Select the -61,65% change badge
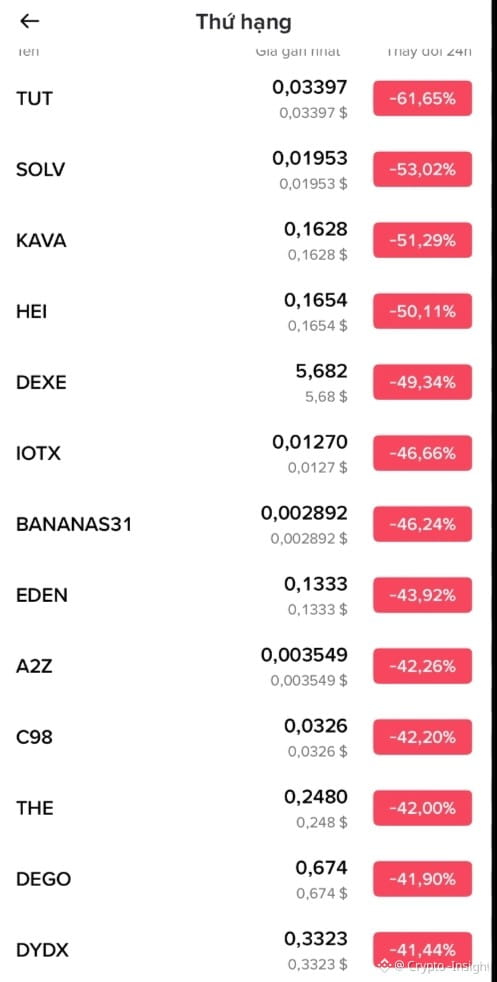This screenshot has height=982, width=497. coord(423,98)
